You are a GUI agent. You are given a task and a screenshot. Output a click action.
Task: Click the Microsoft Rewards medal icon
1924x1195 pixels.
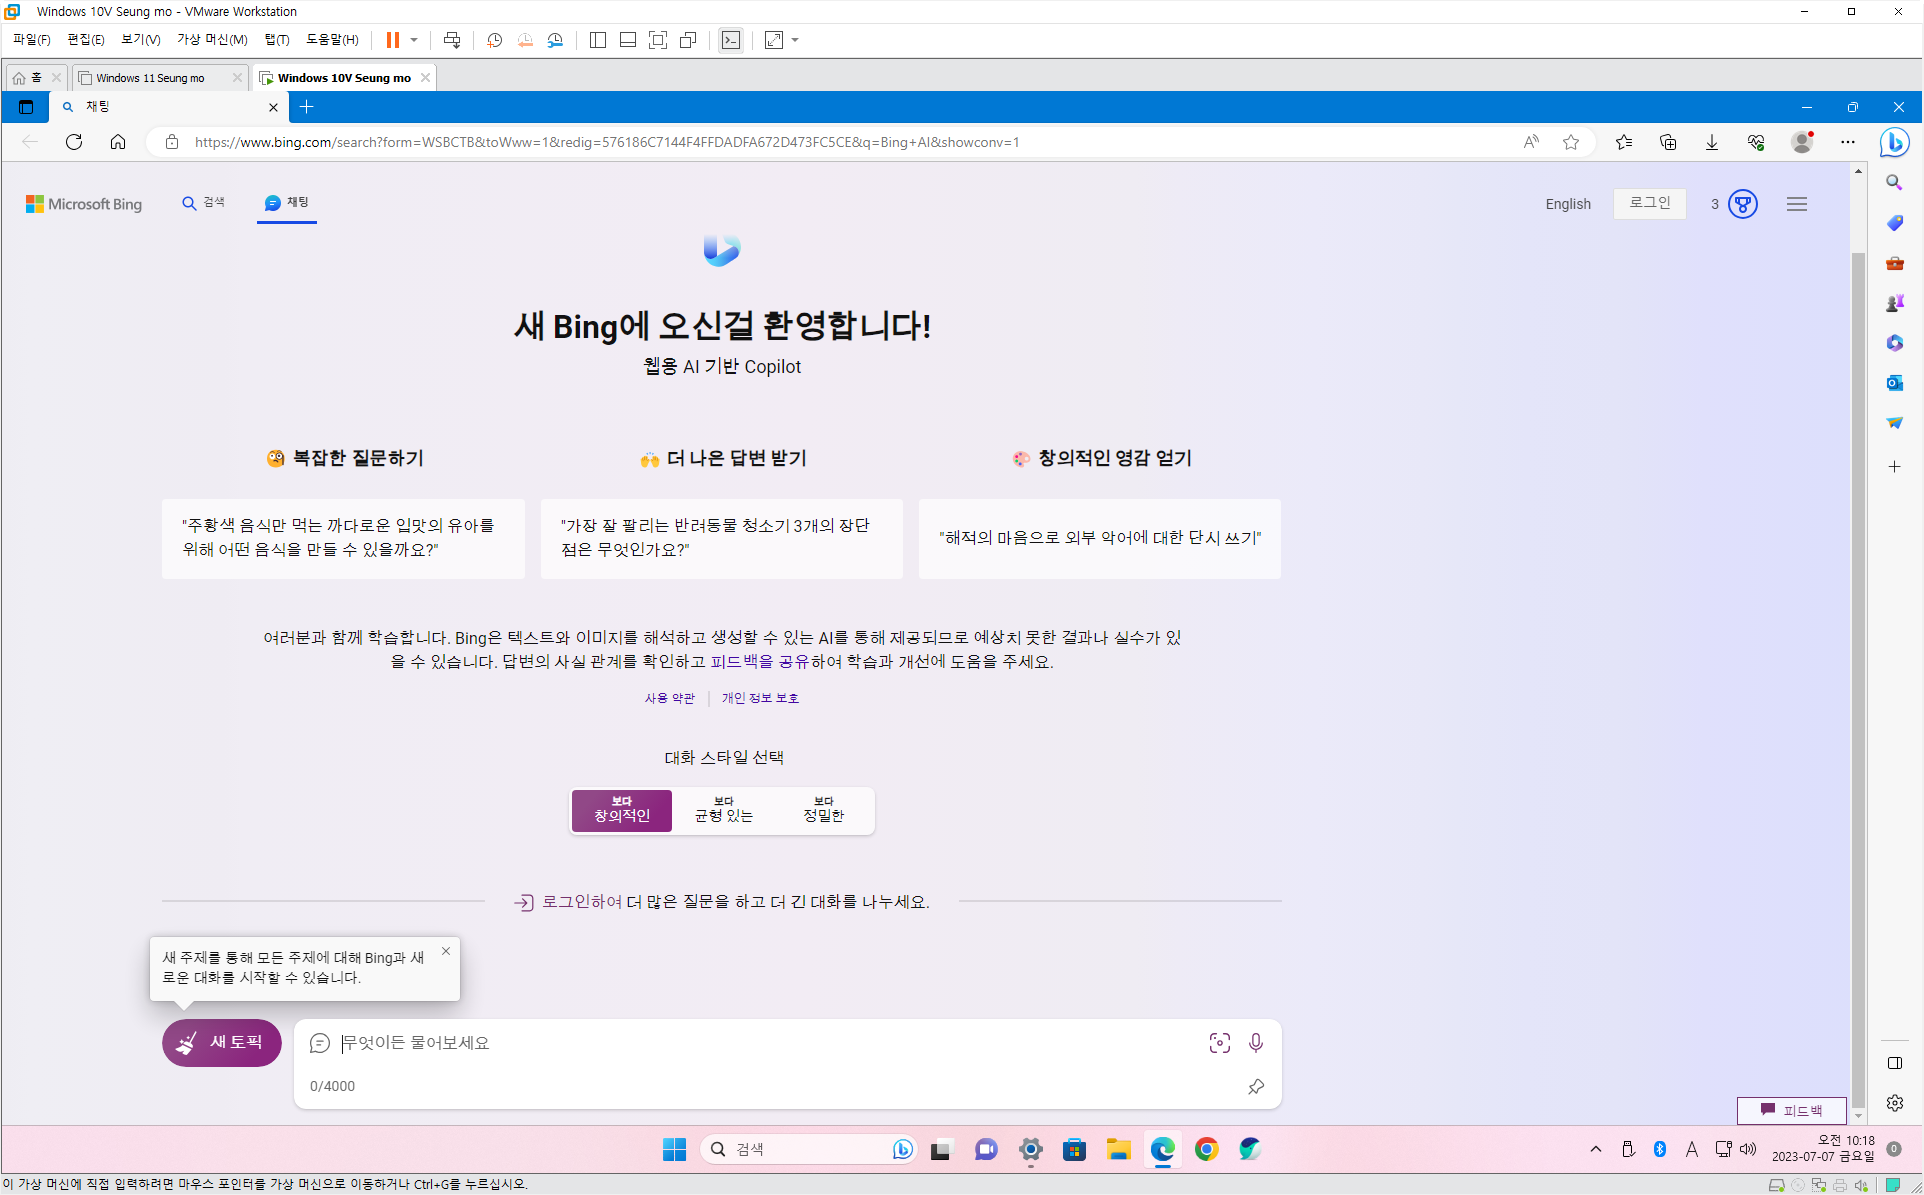1743,204
